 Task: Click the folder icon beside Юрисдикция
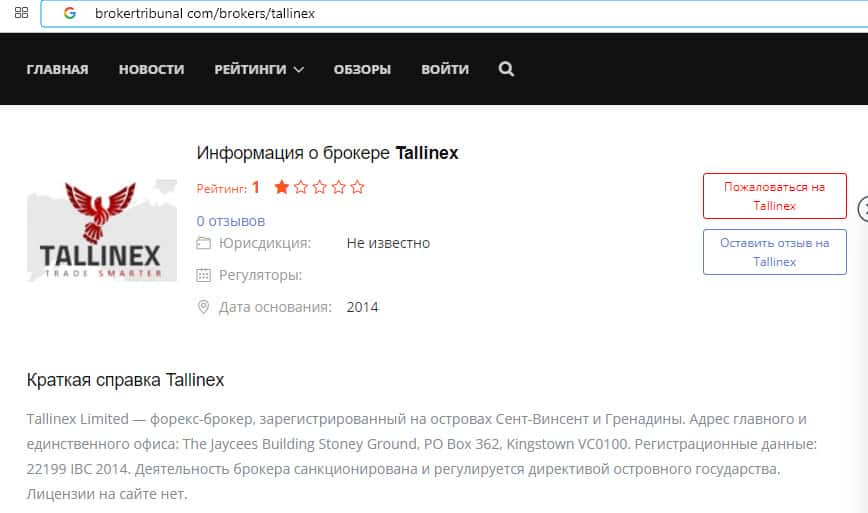pyautogui.click(x=204, y=243)
